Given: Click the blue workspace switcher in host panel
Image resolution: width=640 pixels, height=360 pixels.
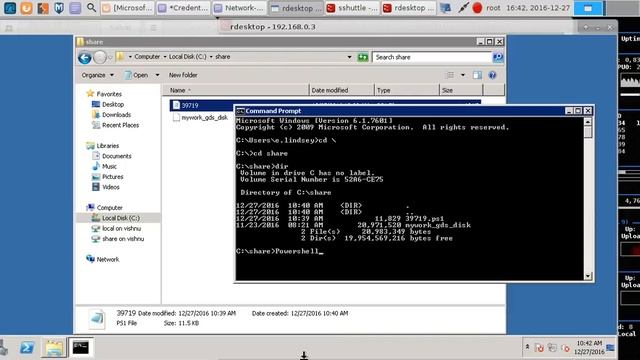Looking at the screenshot, I should click(587, 8).
